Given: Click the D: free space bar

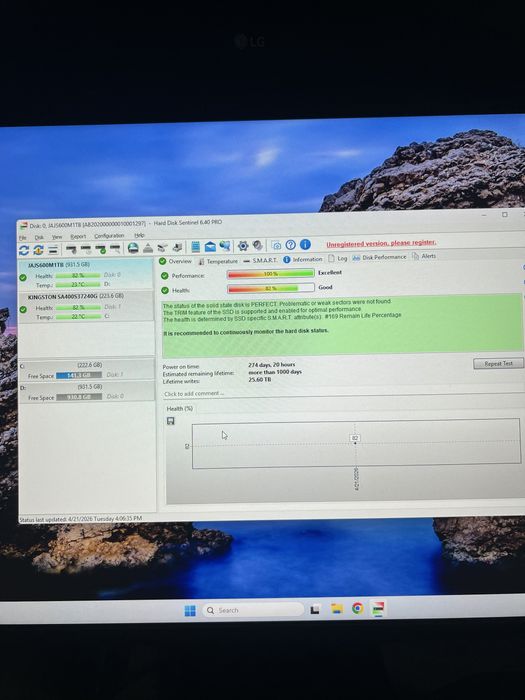Looking at the screenshot, I should tap(79, 397).
